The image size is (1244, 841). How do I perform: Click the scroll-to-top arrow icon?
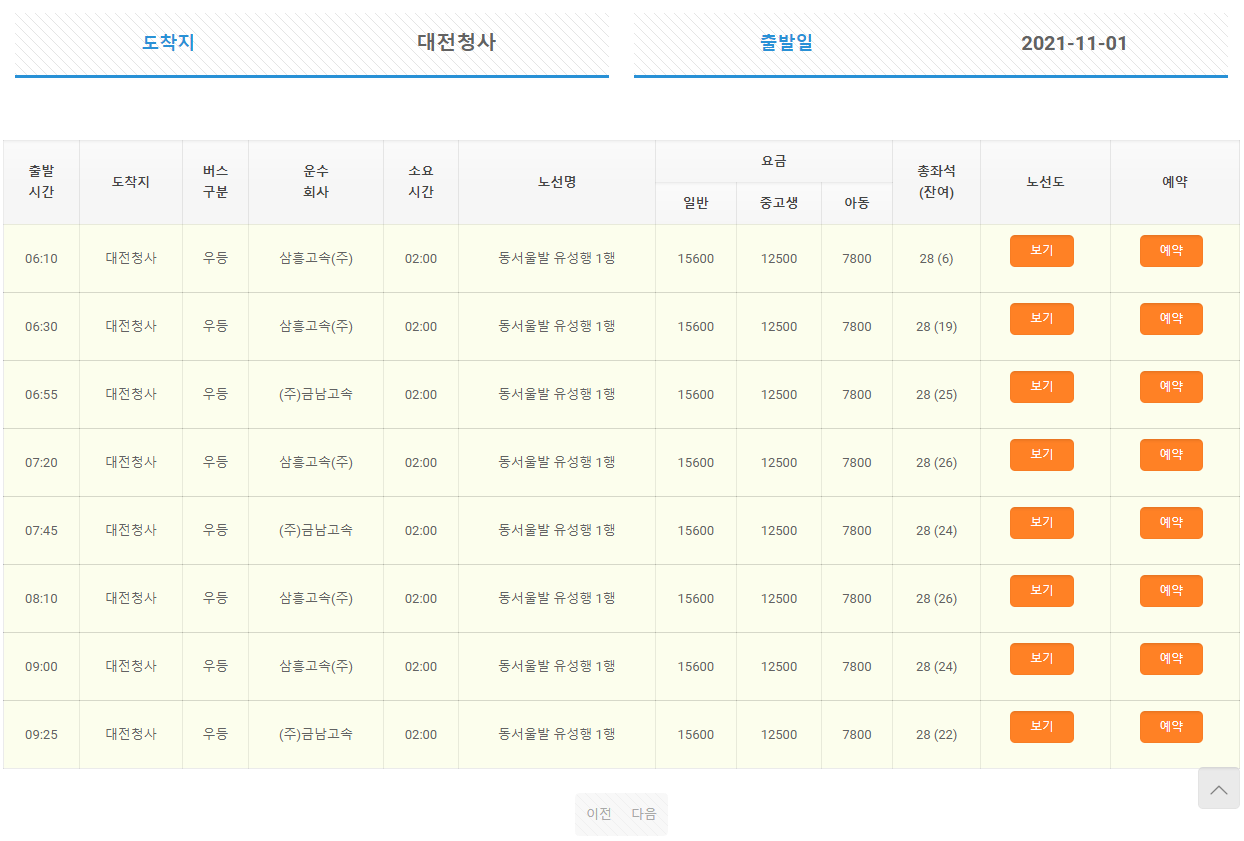pyautogui.click(x=1218, y=788)
